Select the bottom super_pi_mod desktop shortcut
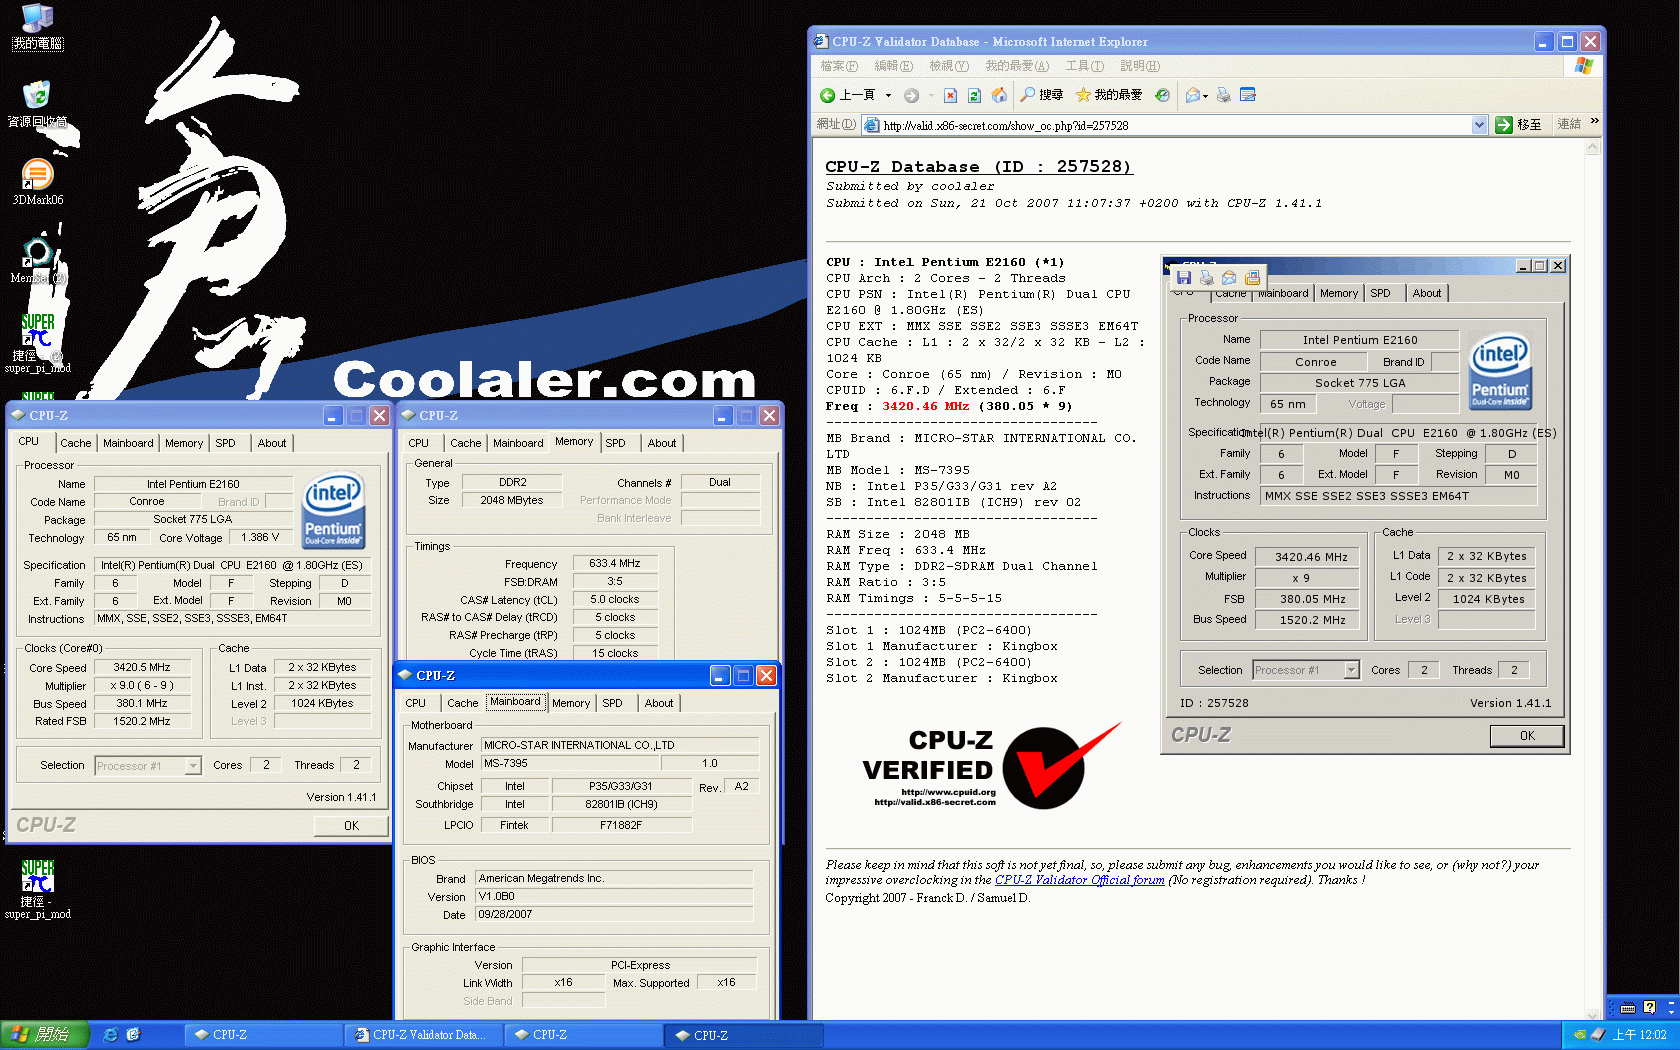 coord(37,877)
